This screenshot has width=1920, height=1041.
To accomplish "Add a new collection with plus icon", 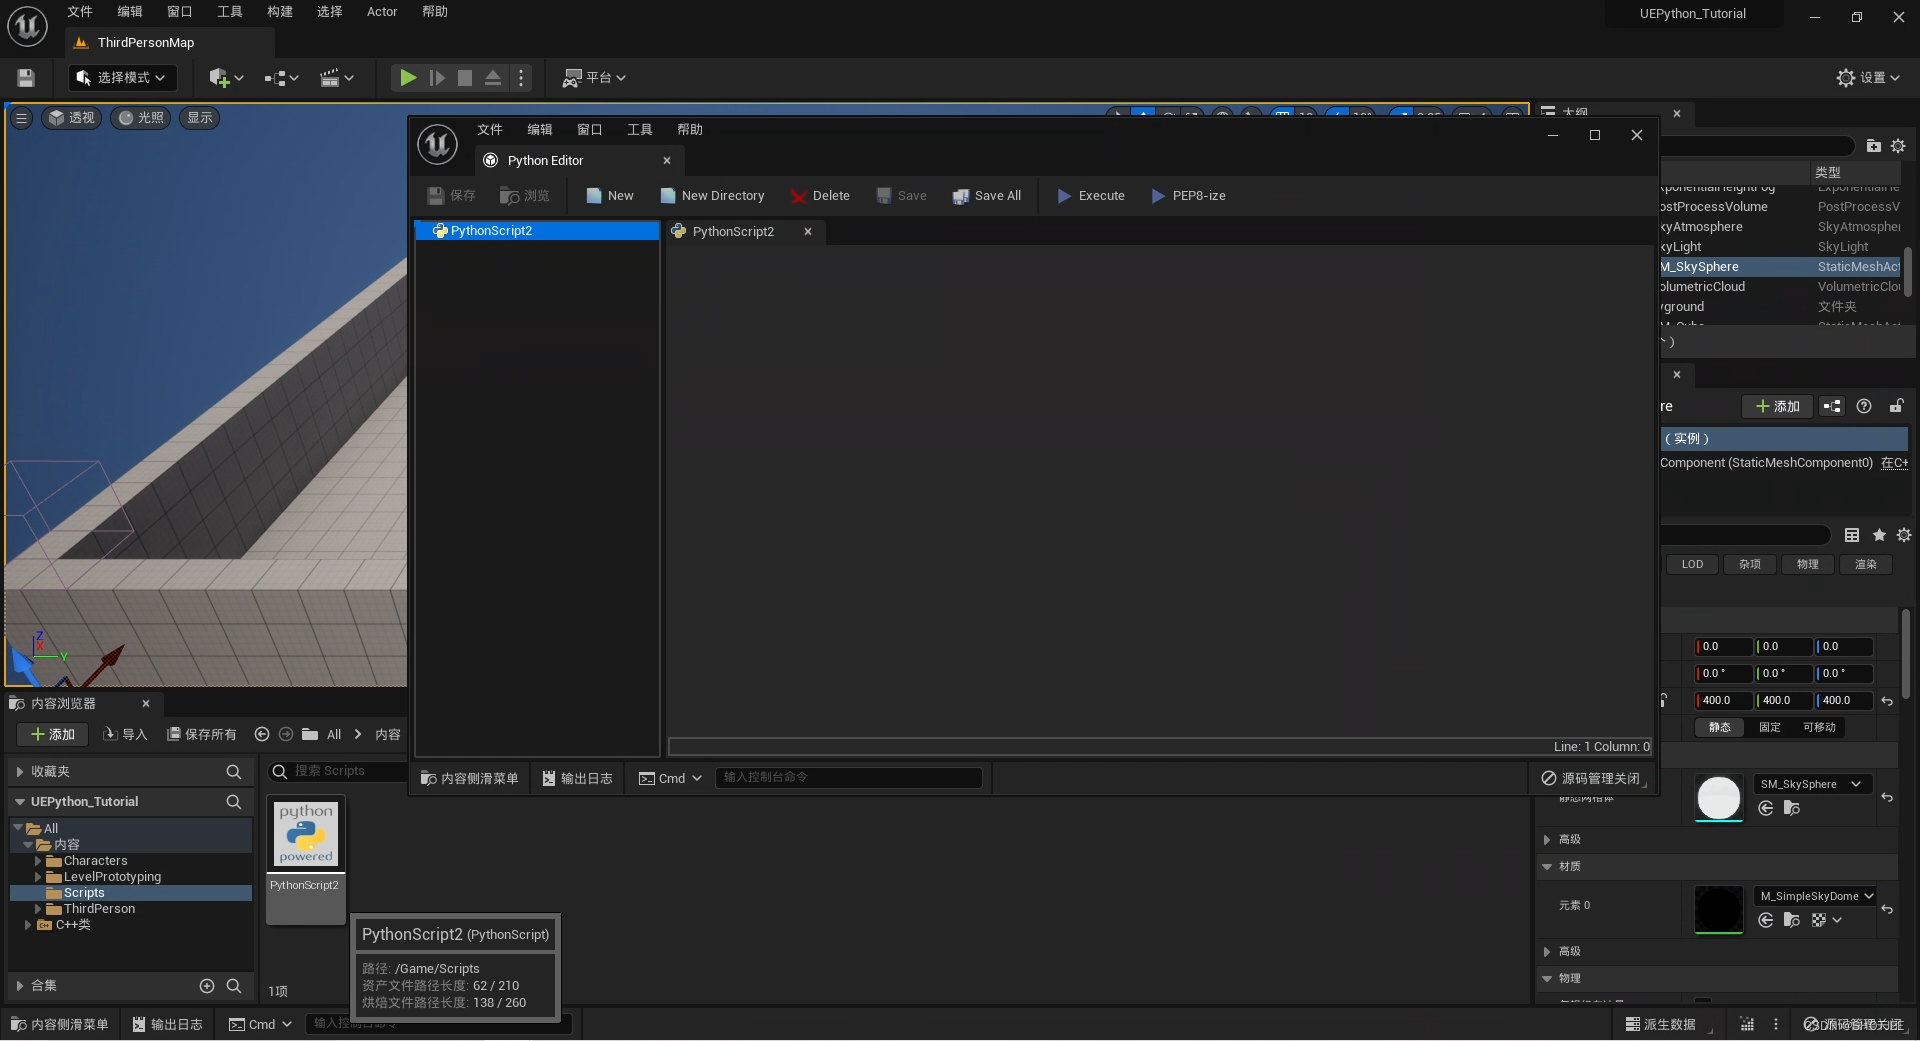I will [x=207, y=986].
